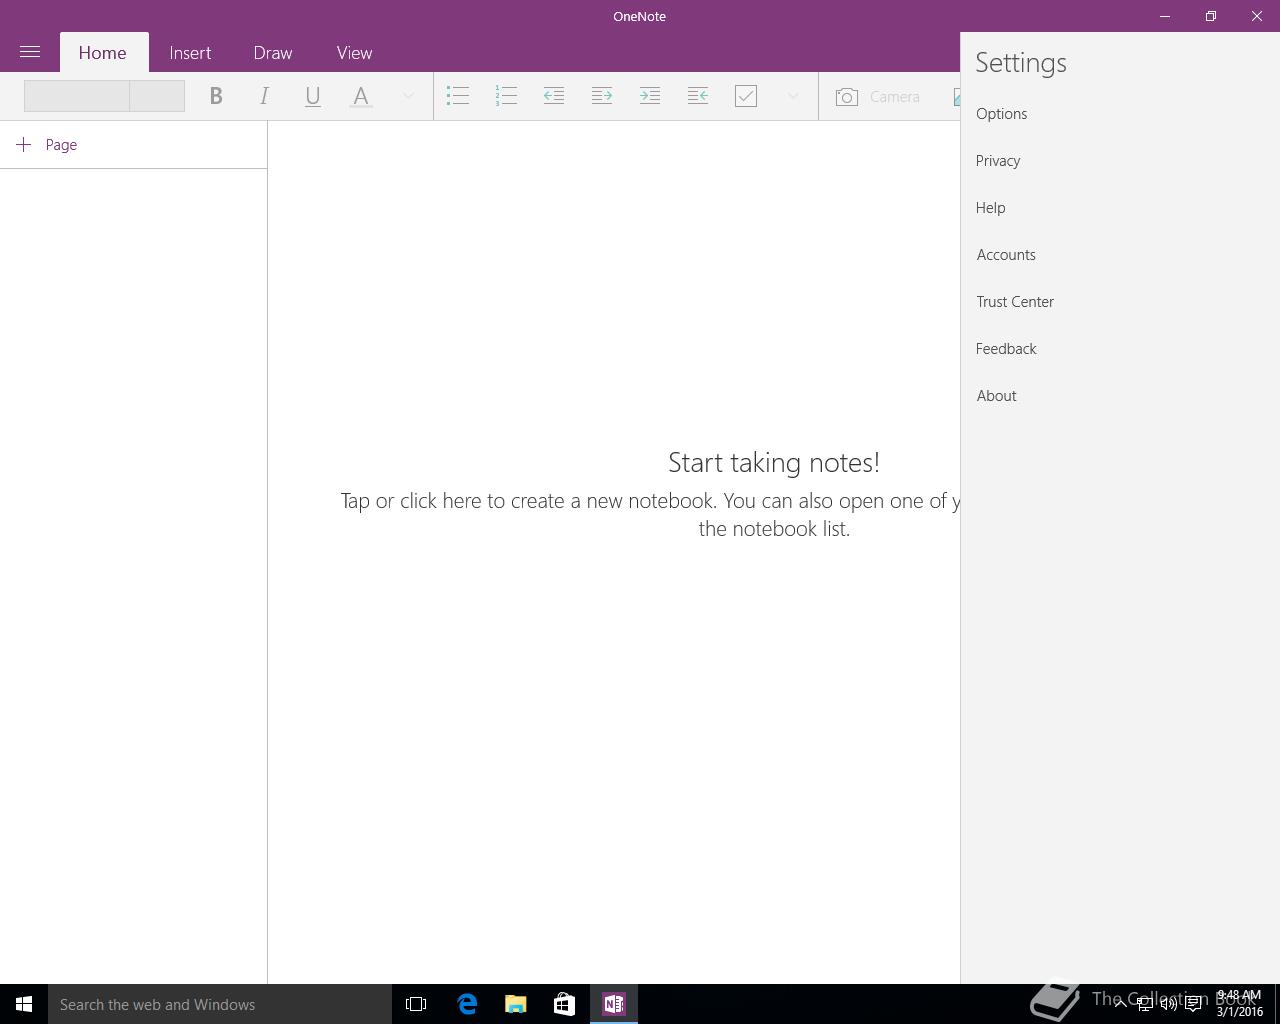Open Trust Center settings
This screenshot has width=1280, height=1024.
coord(1015,302)
